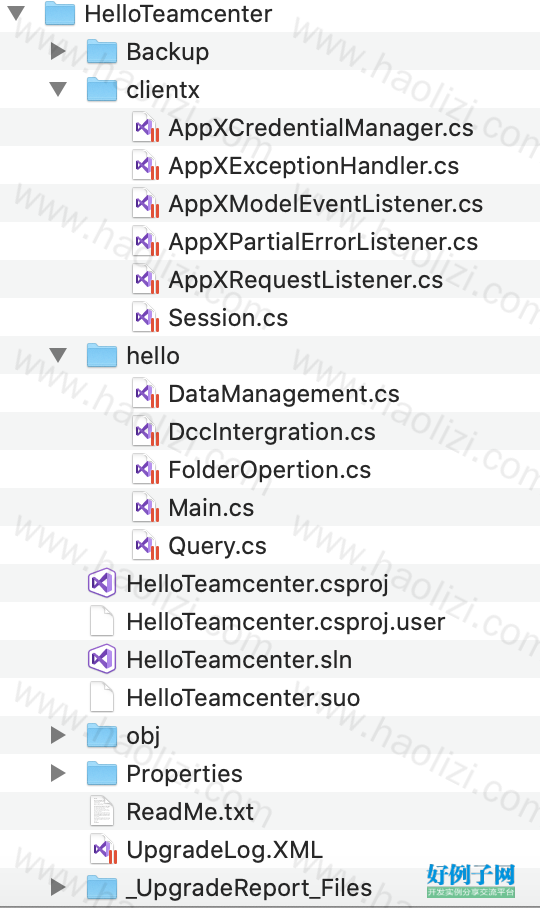Select the FolderOpertion.cs file

pos(270,470)
